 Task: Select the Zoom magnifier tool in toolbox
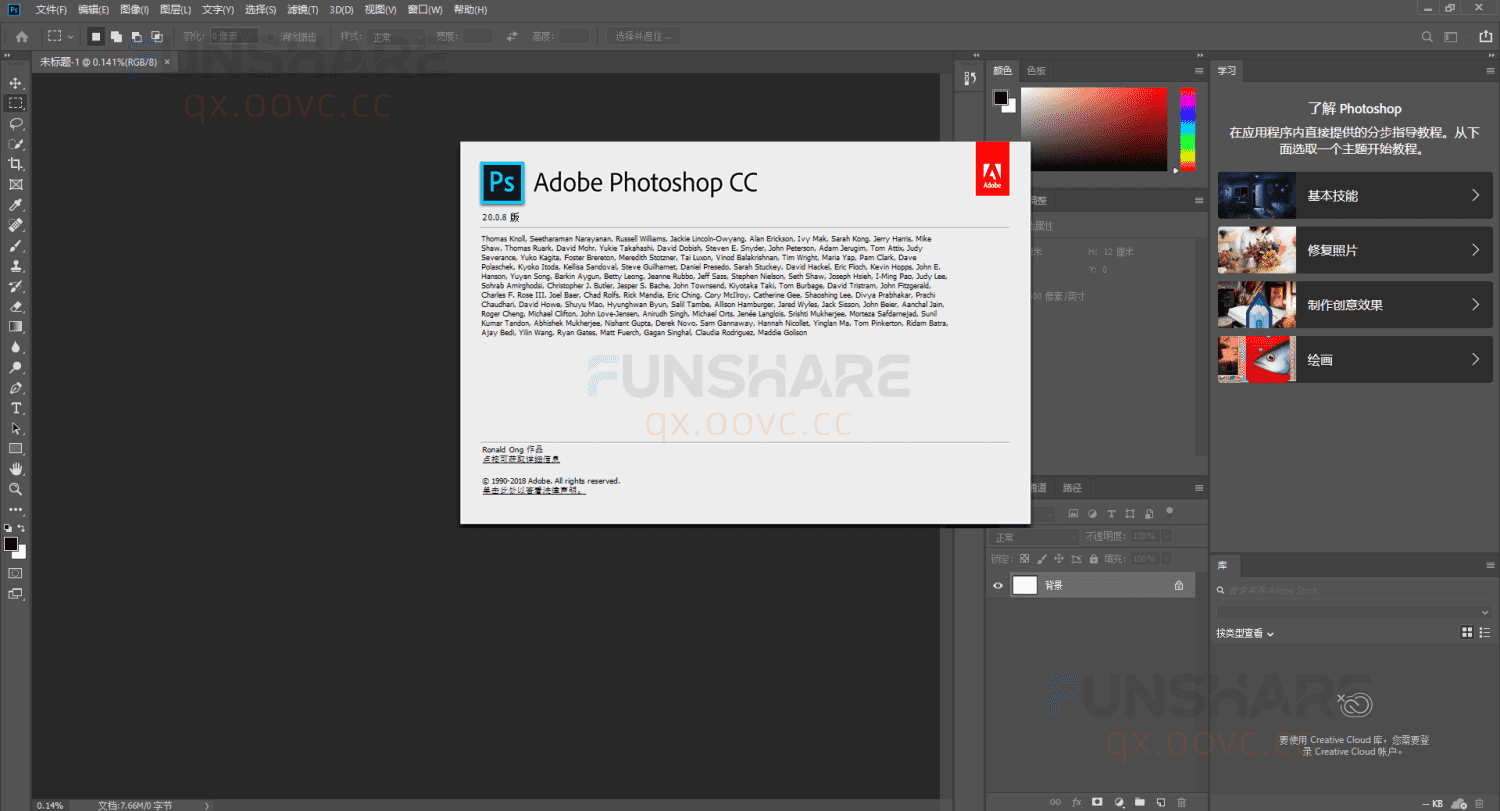[x=16, y=489]
